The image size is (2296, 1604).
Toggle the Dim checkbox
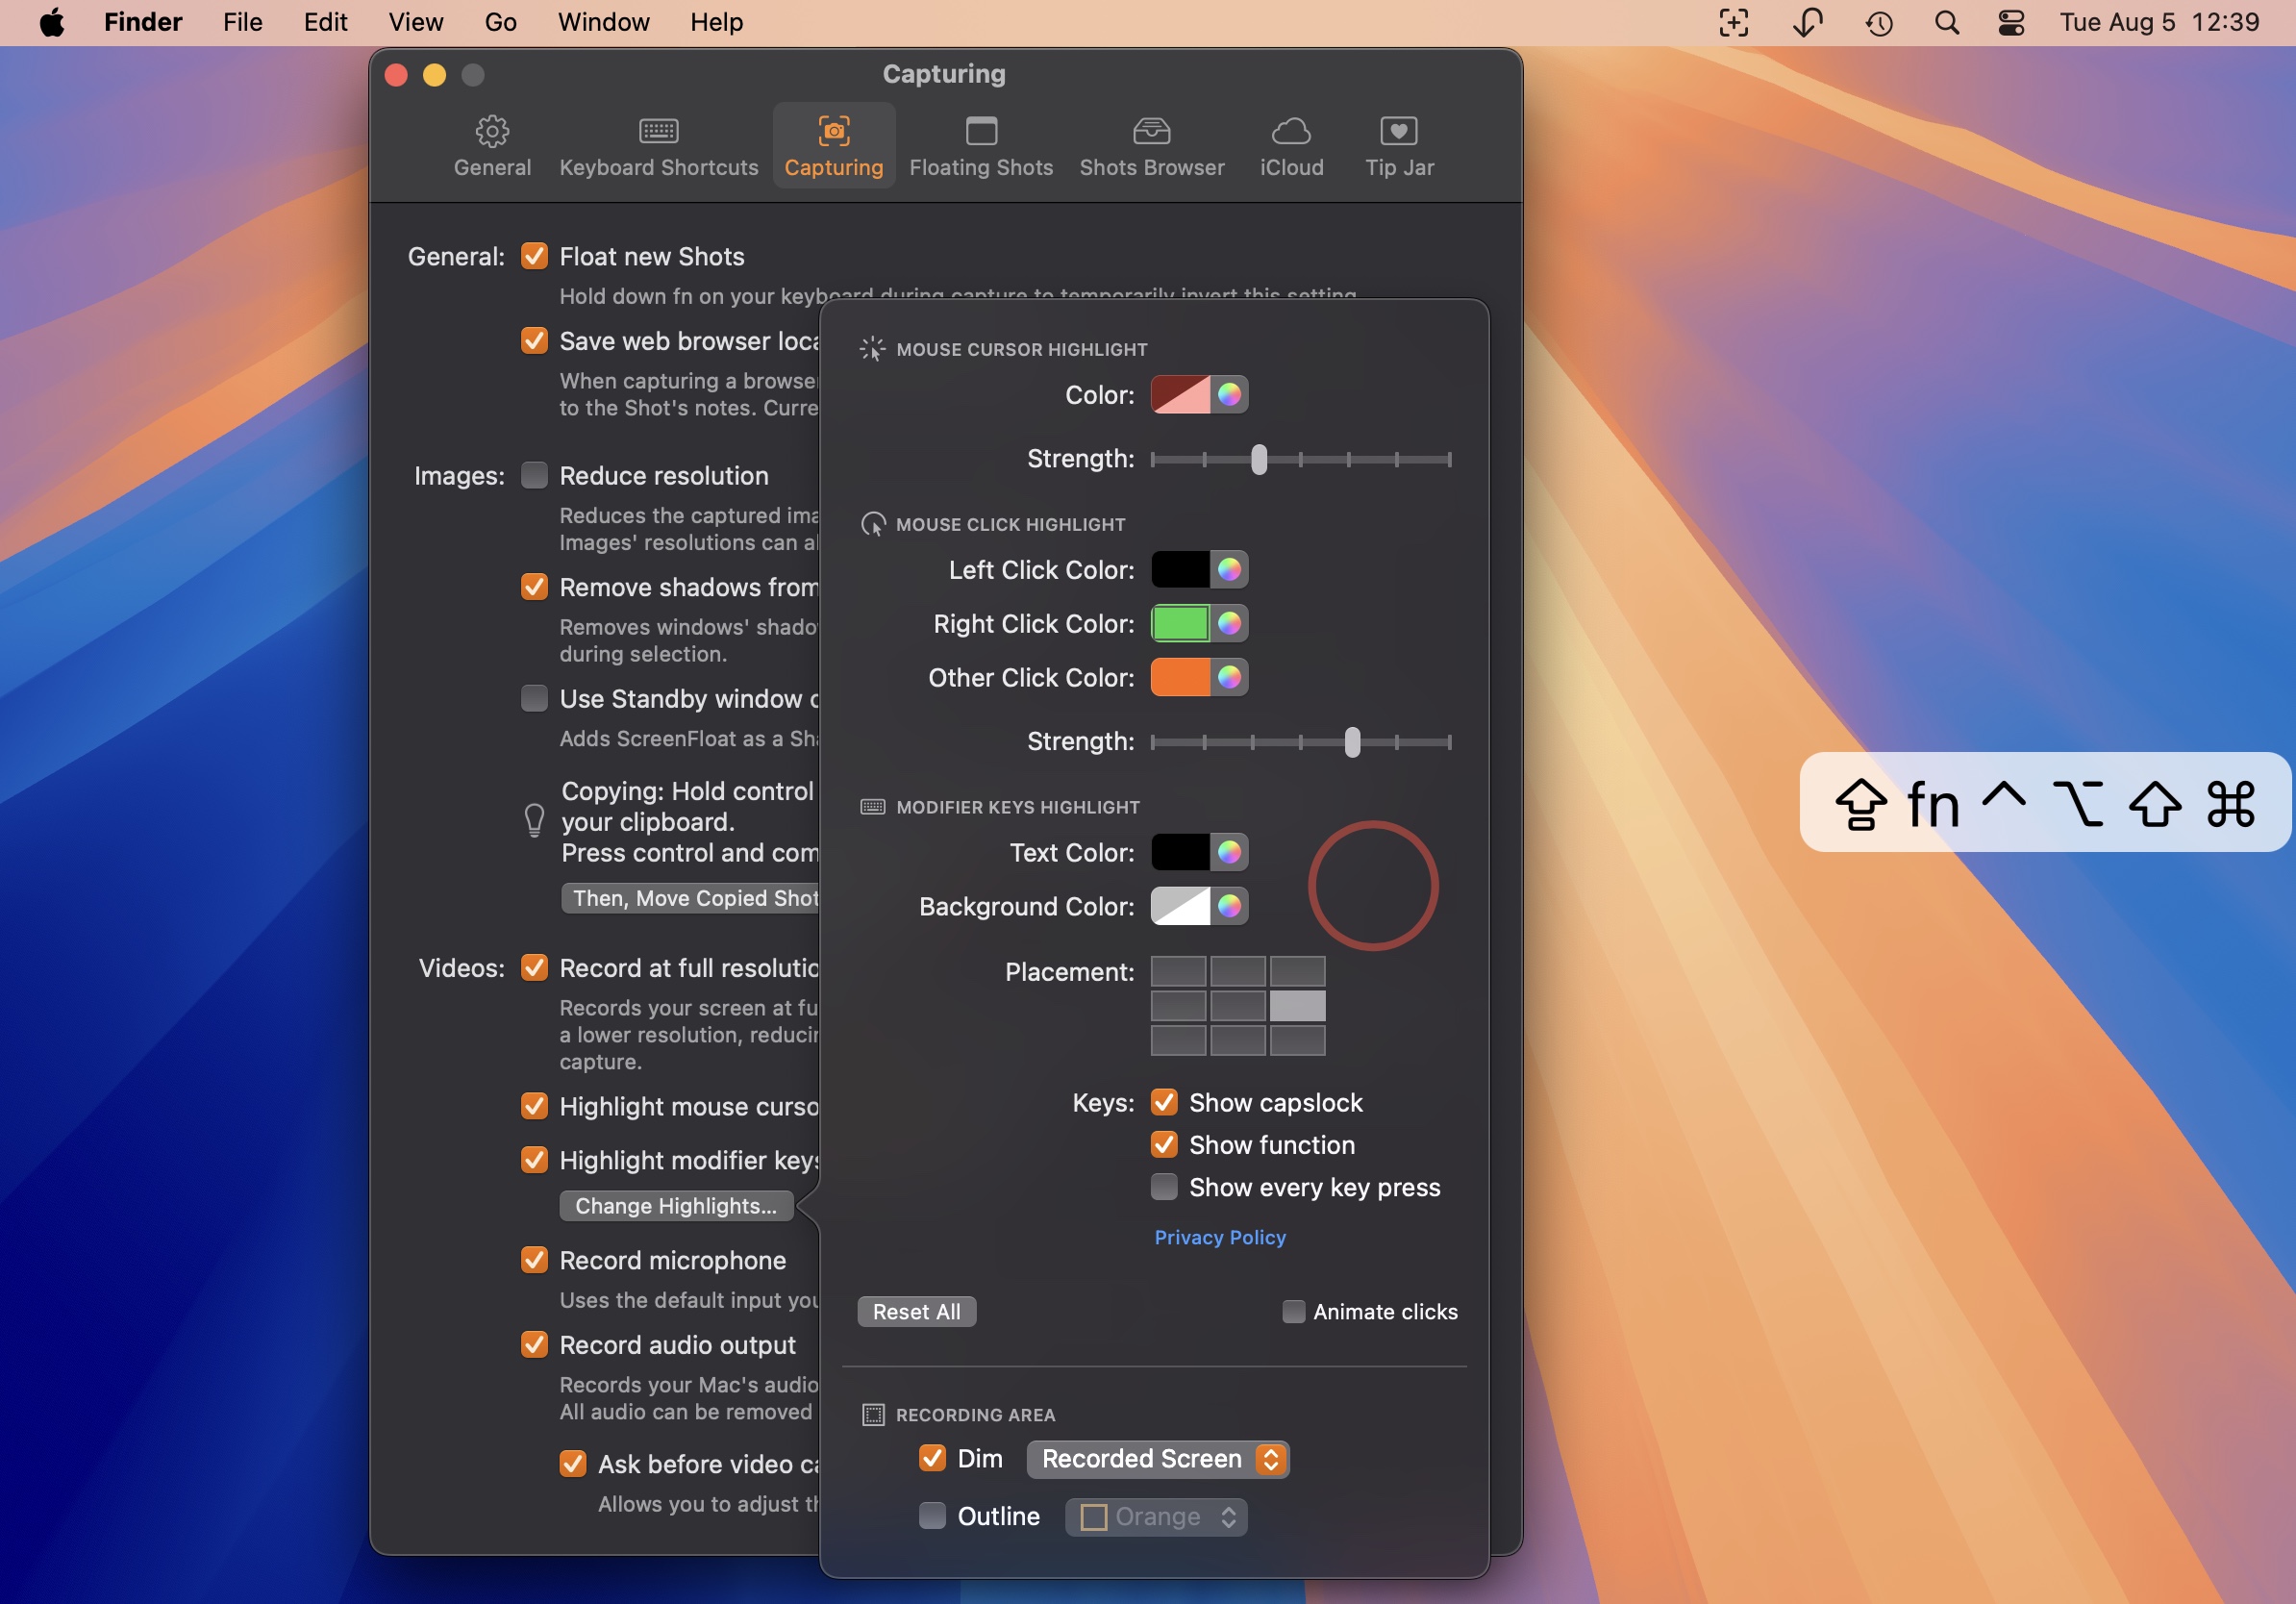(x=932, y=1459)
